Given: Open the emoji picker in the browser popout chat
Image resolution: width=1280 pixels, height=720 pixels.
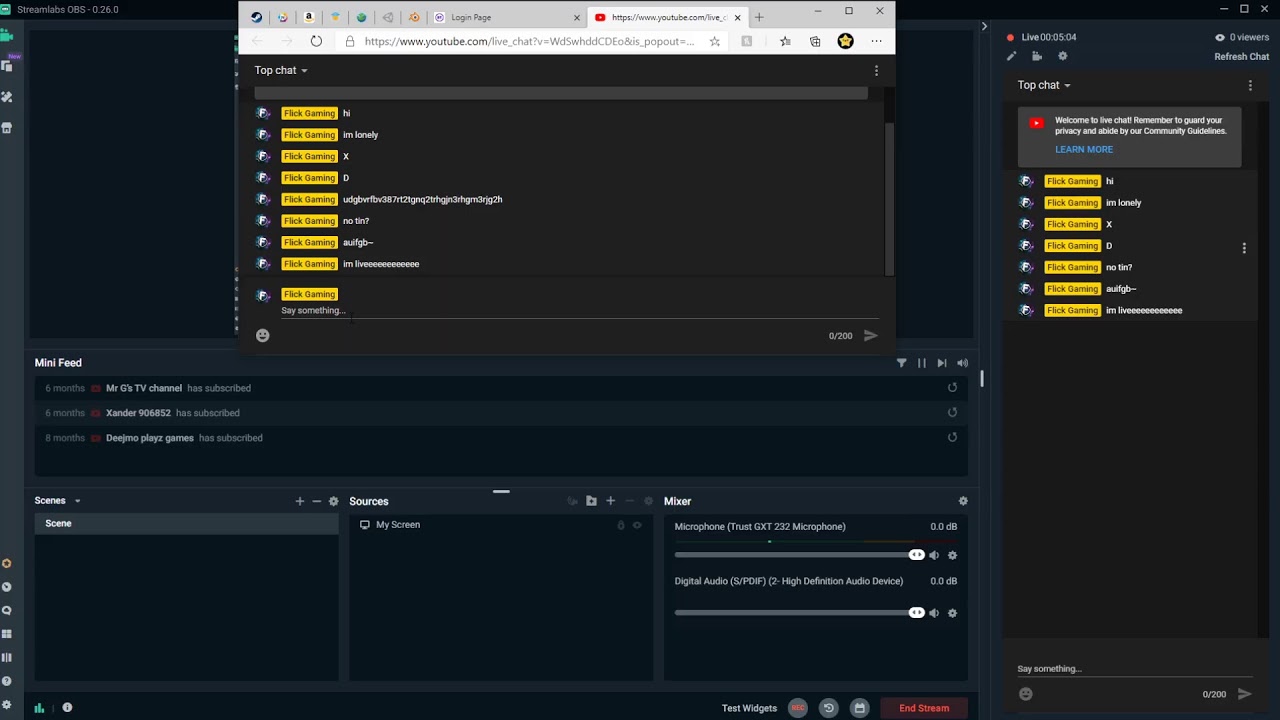Looking at the screenshot, I should point(262,336).
